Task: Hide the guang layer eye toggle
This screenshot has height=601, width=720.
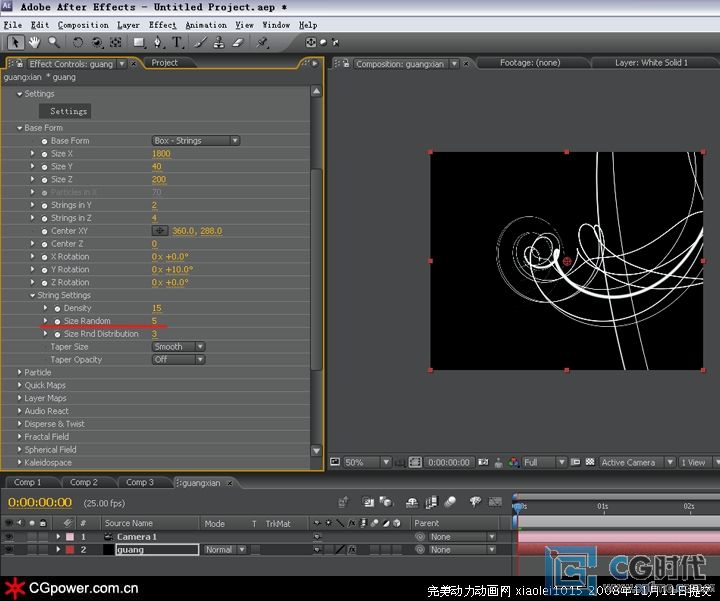Action: click(x=9, y=549)
